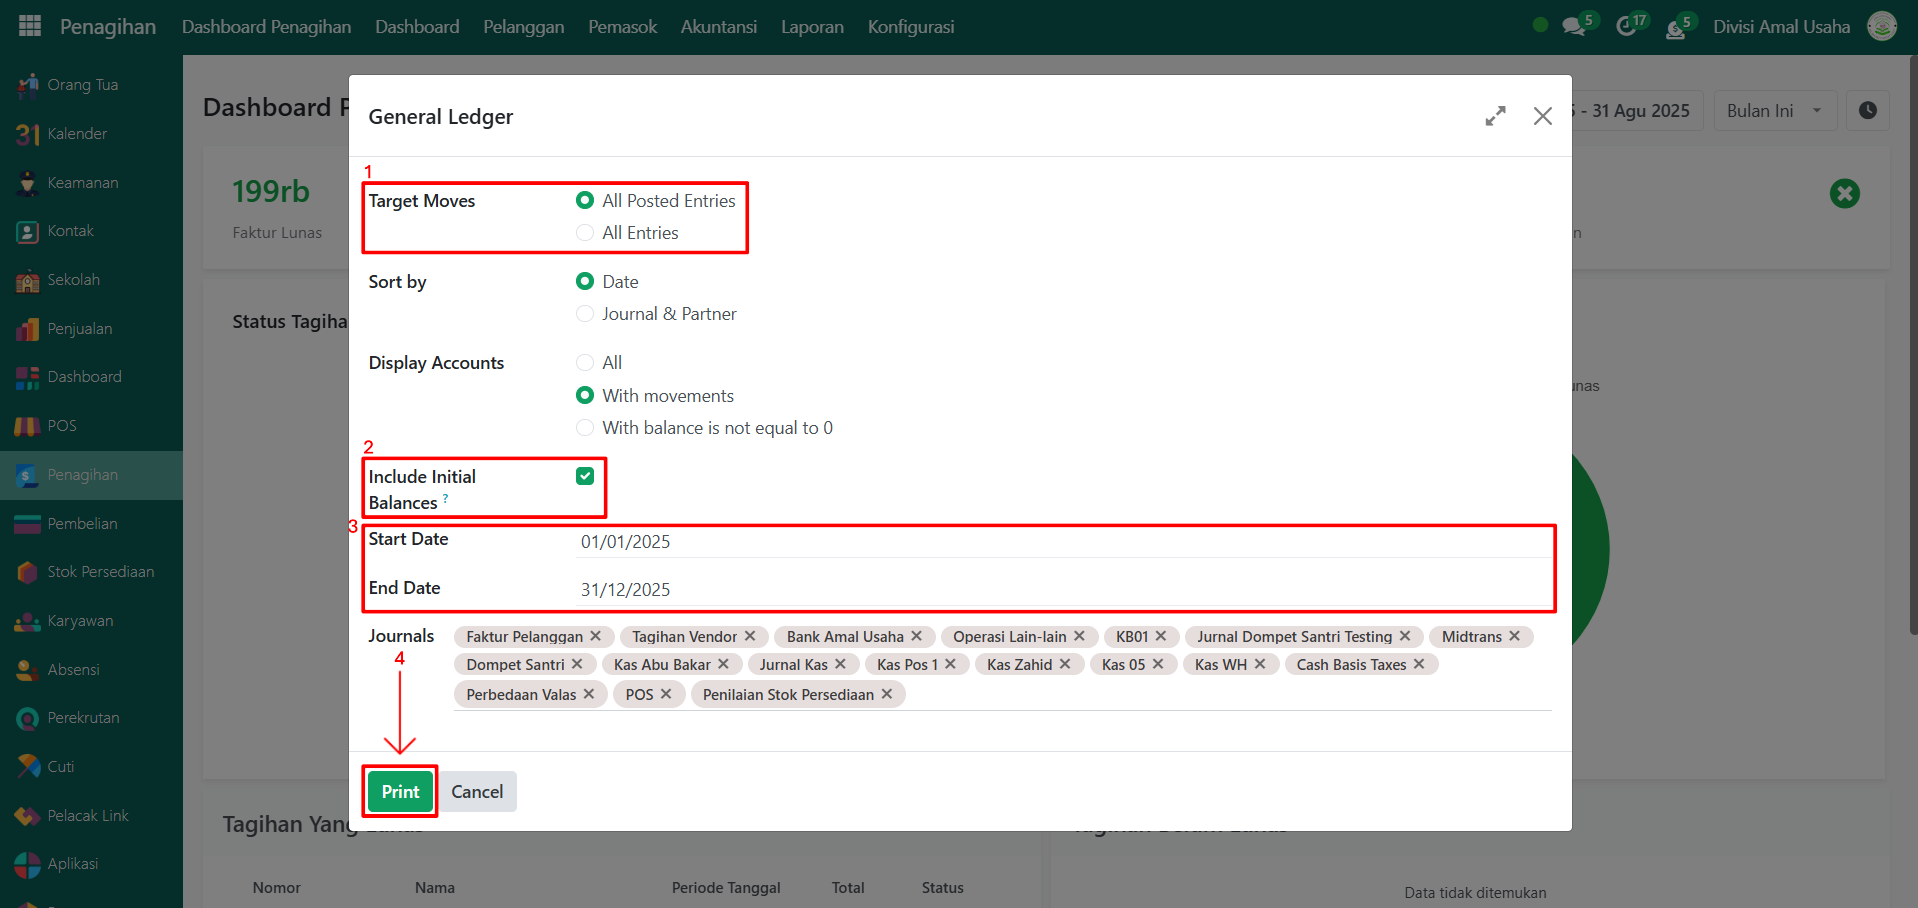Open the Bulan Ini period dropdown

[x=1774, y=111]
